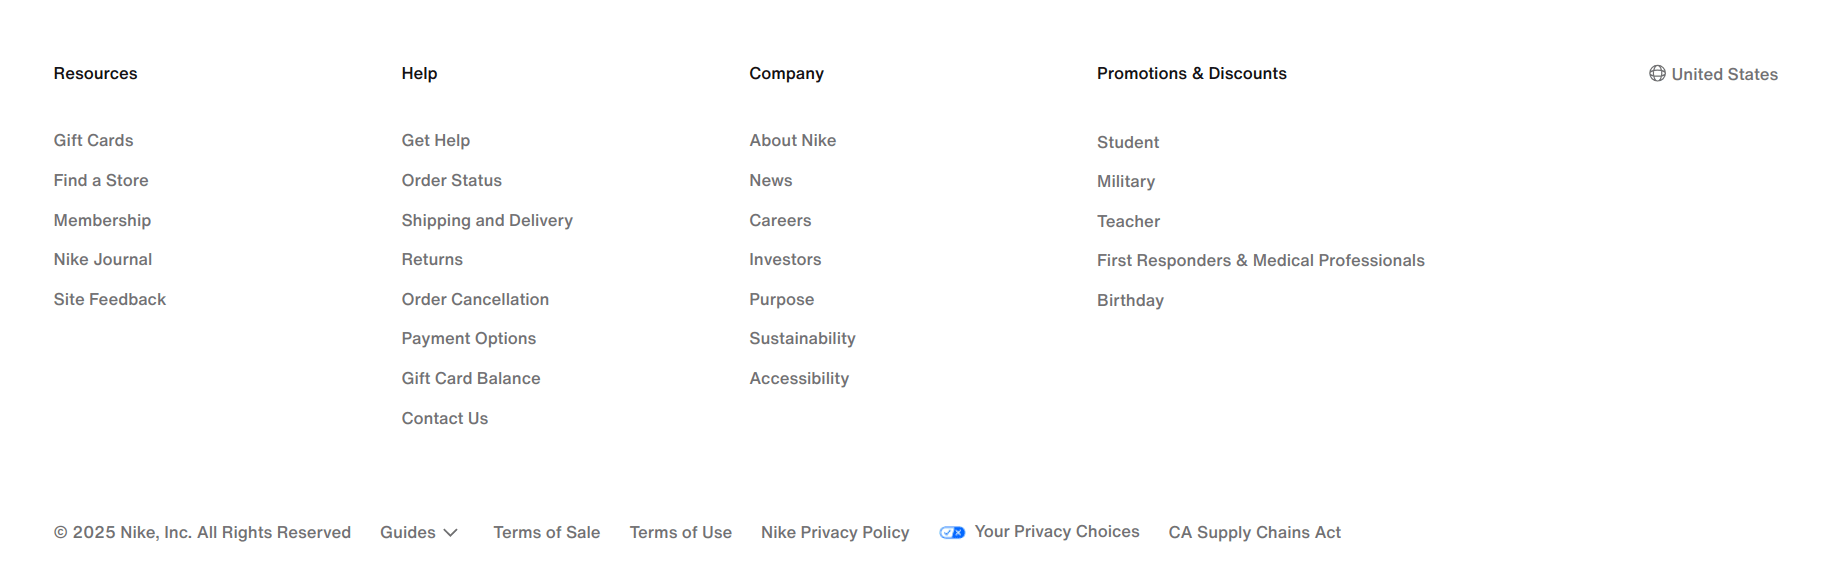1829x561 pixels.
Task: Click the privacy choices toggle icon
Action: point(952,533)
